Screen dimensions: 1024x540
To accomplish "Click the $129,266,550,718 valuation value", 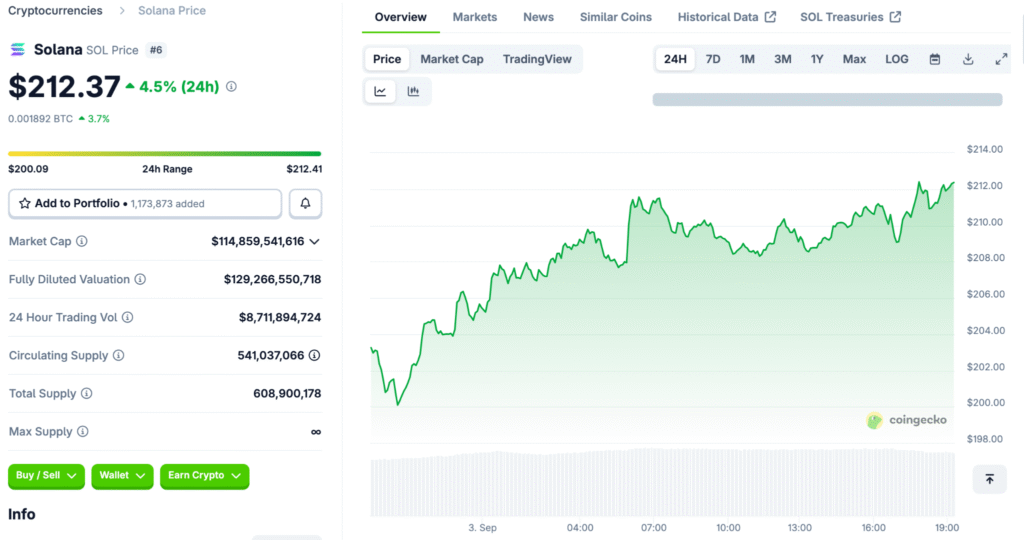I will pos(272,279).
